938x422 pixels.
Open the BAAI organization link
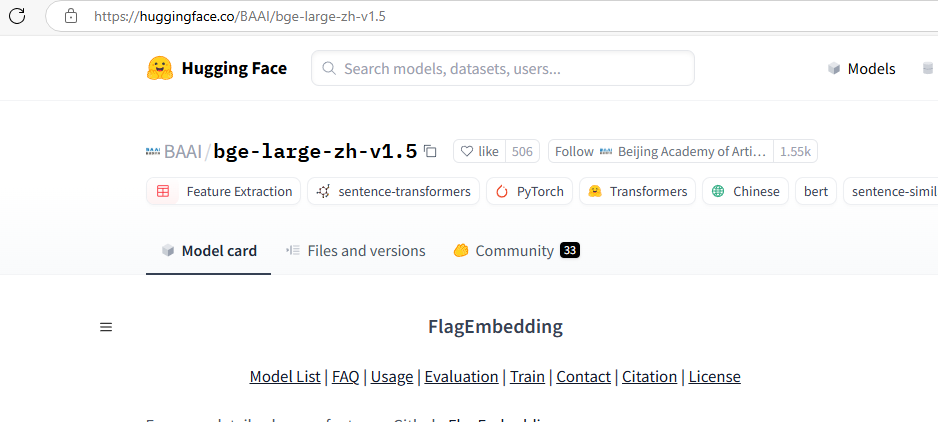[x=184, y=151]
